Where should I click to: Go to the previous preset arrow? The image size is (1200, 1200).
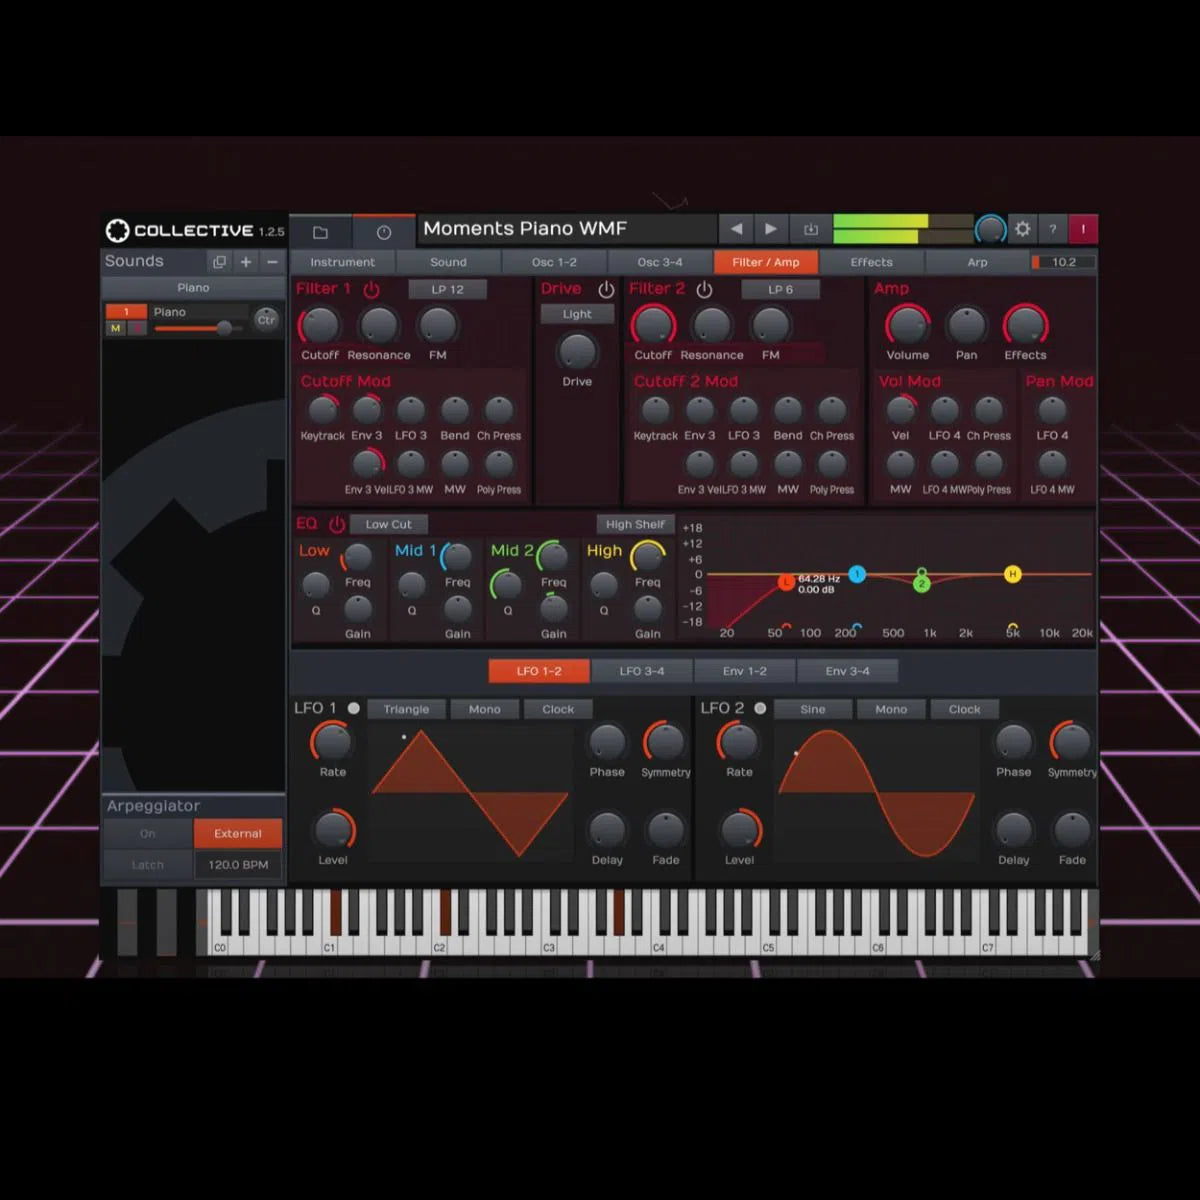736,229
